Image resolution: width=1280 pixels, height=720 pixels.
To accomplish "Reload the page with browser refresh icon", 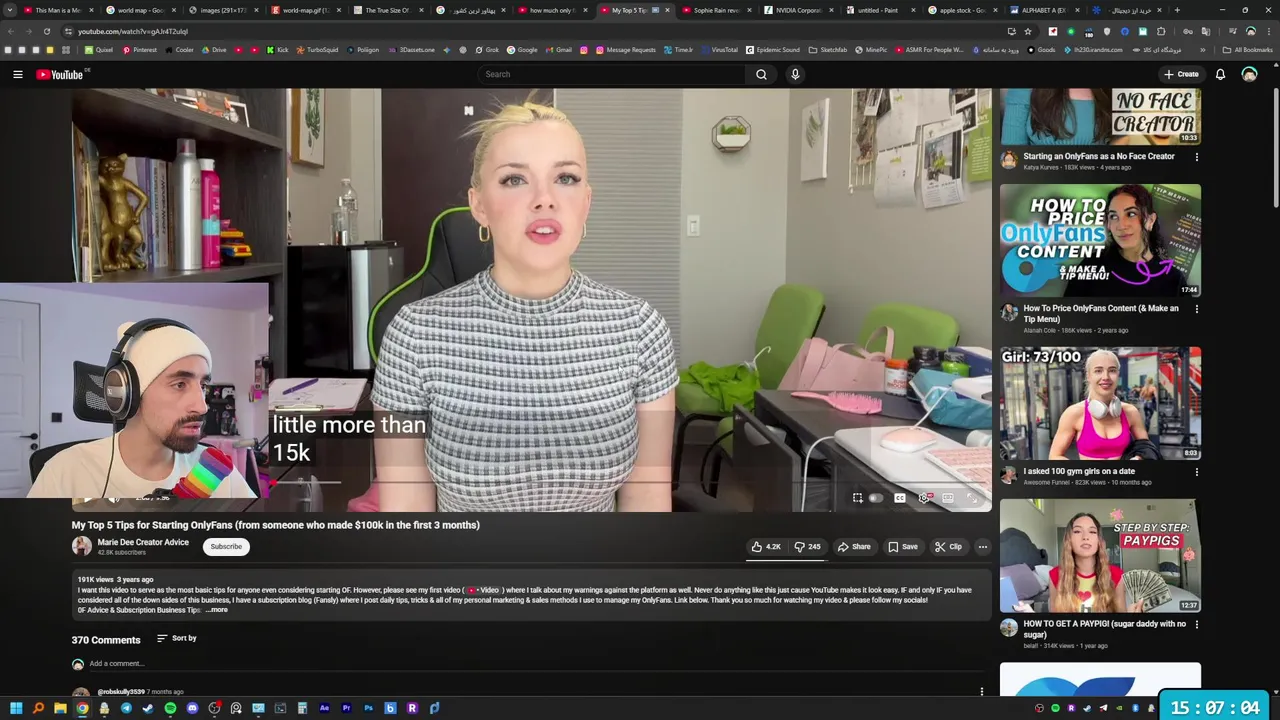I will pos(46,31).
